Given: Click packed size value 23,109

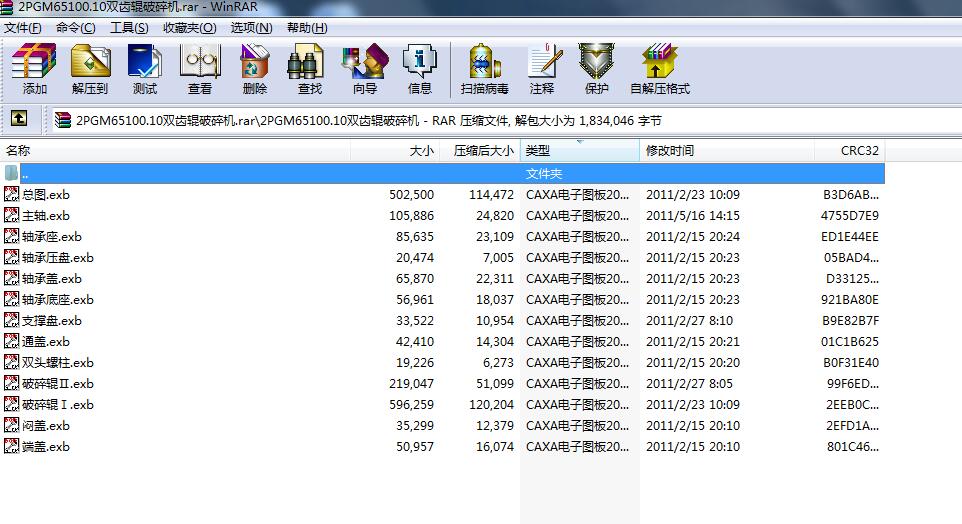Looking at the screenshot, I should [x=494, y=236].
